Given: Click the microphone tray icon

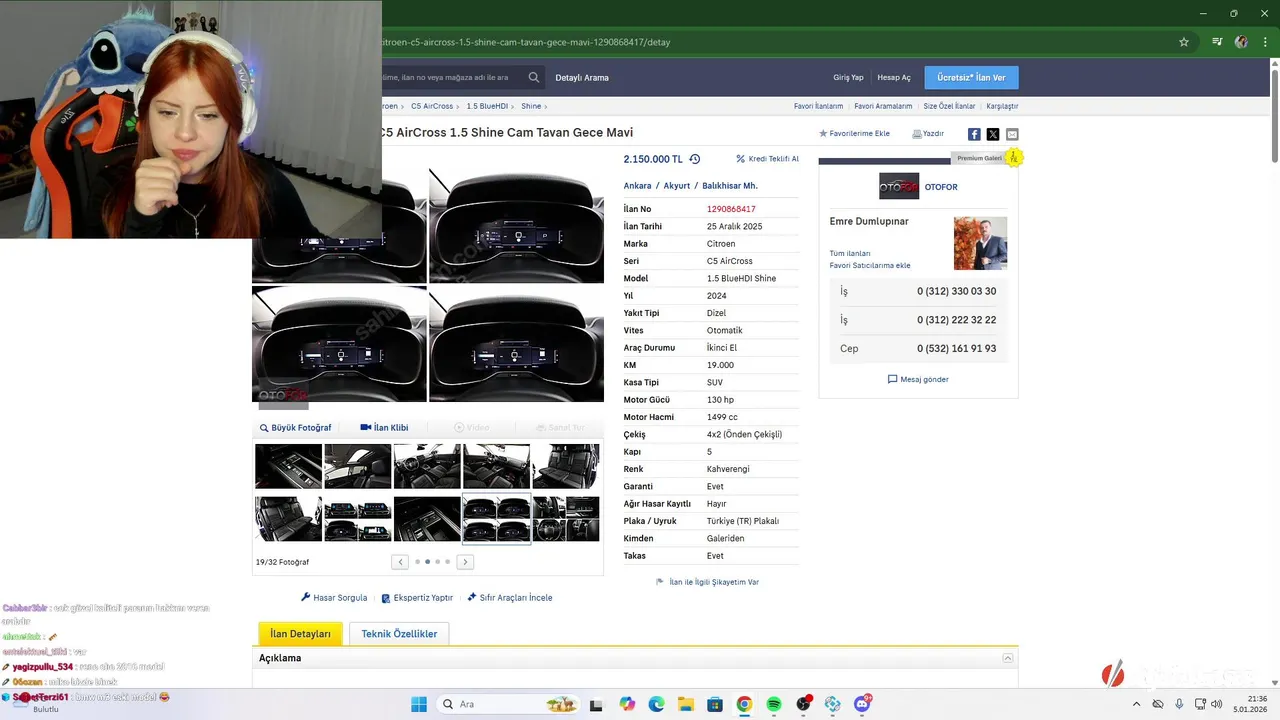Looking at the screenshot, I should [x=1180, y=704].
